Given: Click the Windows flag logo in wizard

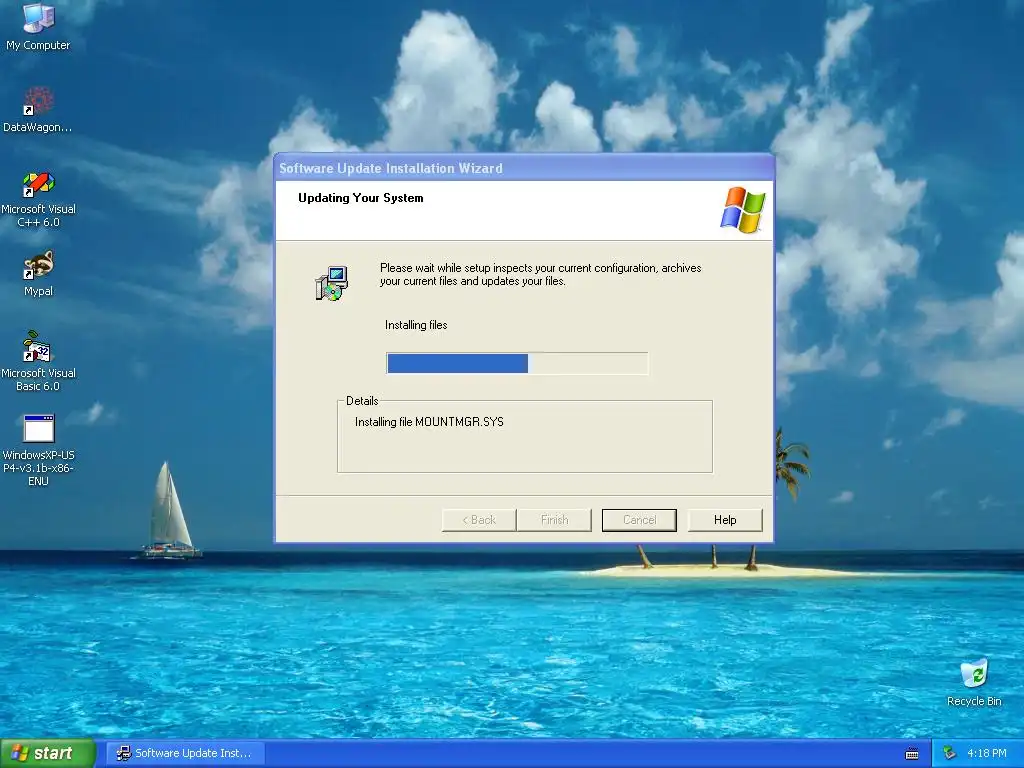Looking at the screenshot, I should click(743, 210).
